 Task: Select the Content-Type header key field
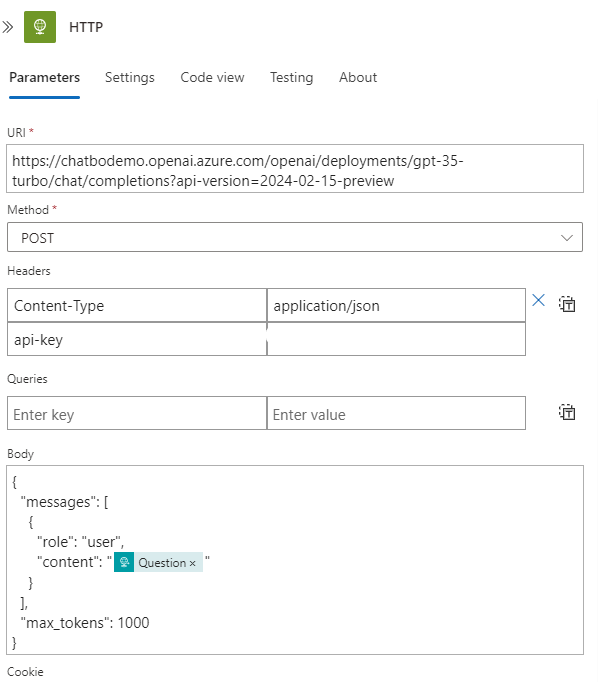137,305
